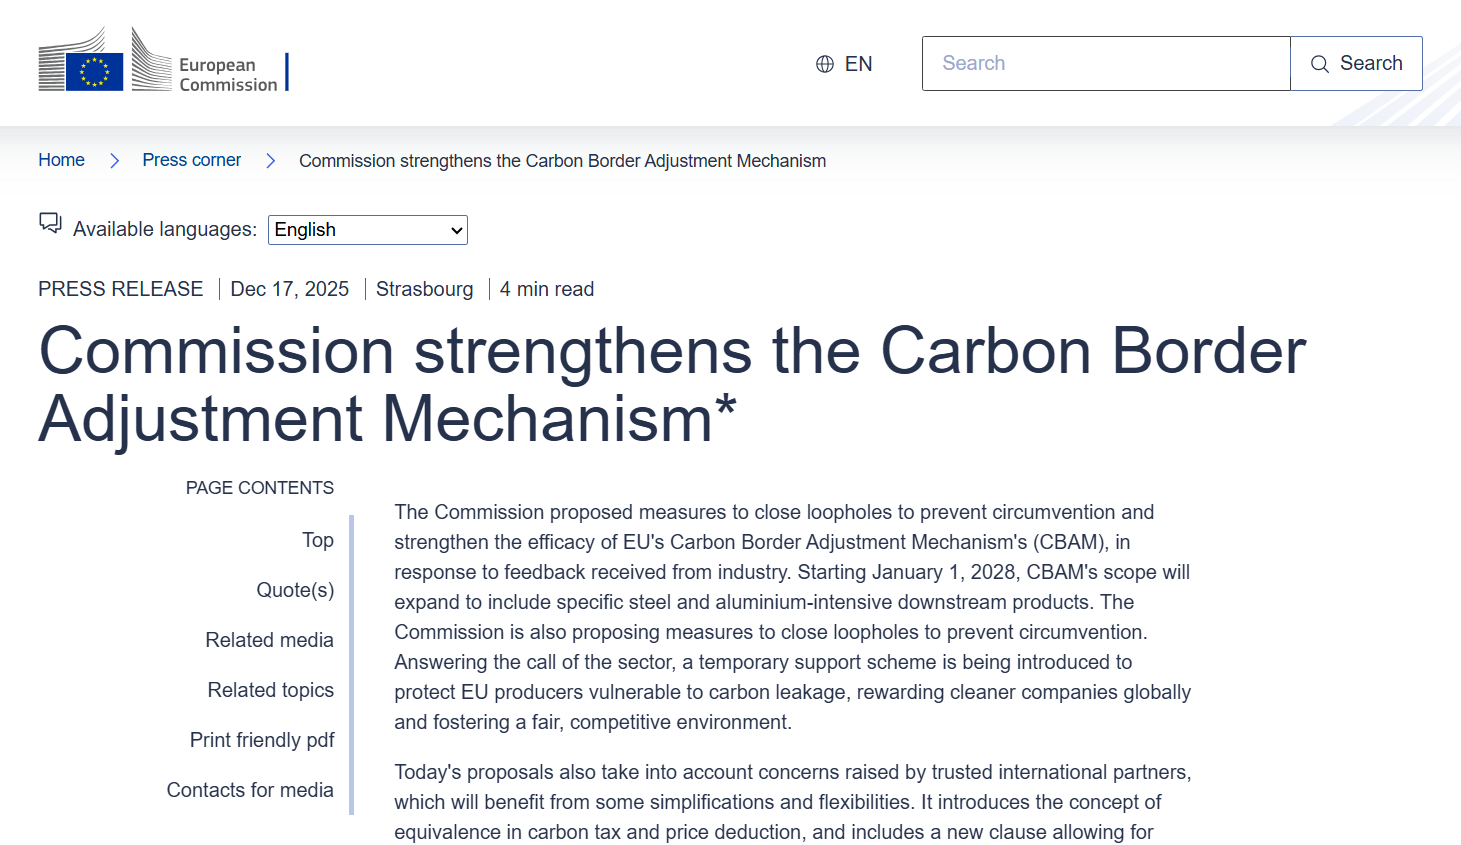The image size is (1461, 845).
Task: Open the Press corner breadcrumb link
Action: click(x=191, y=160)
